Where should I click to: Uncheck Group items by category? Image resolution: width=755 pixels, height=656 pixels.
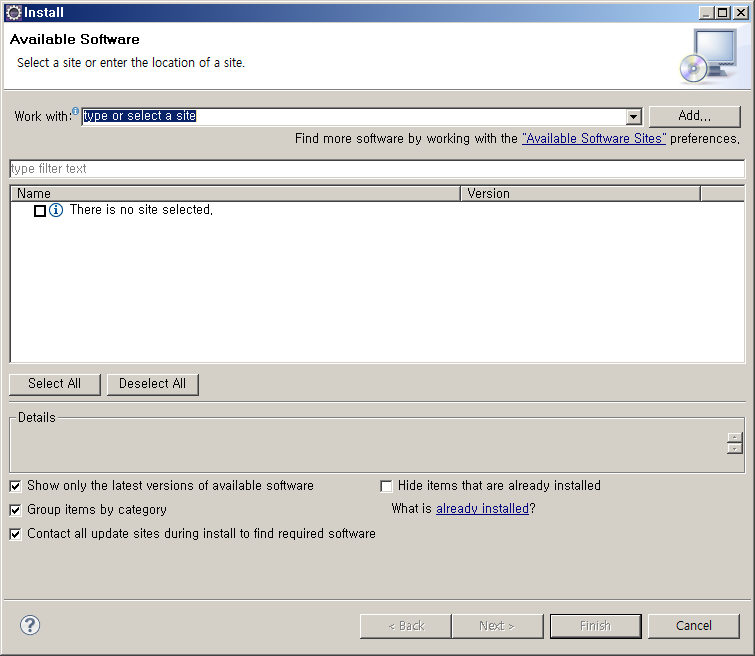coord(15,510)
